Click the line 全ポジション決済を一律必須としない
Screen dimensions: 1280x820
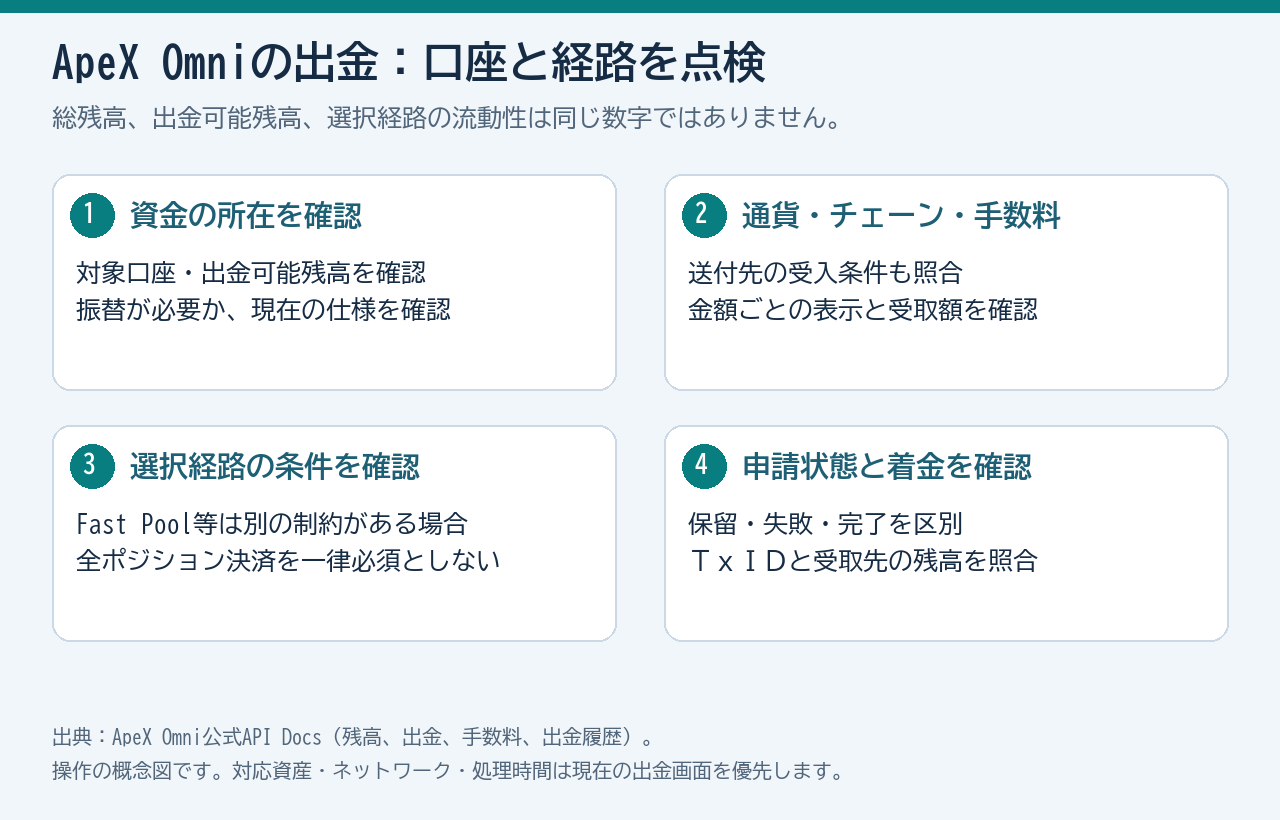[x=288, y=560]
